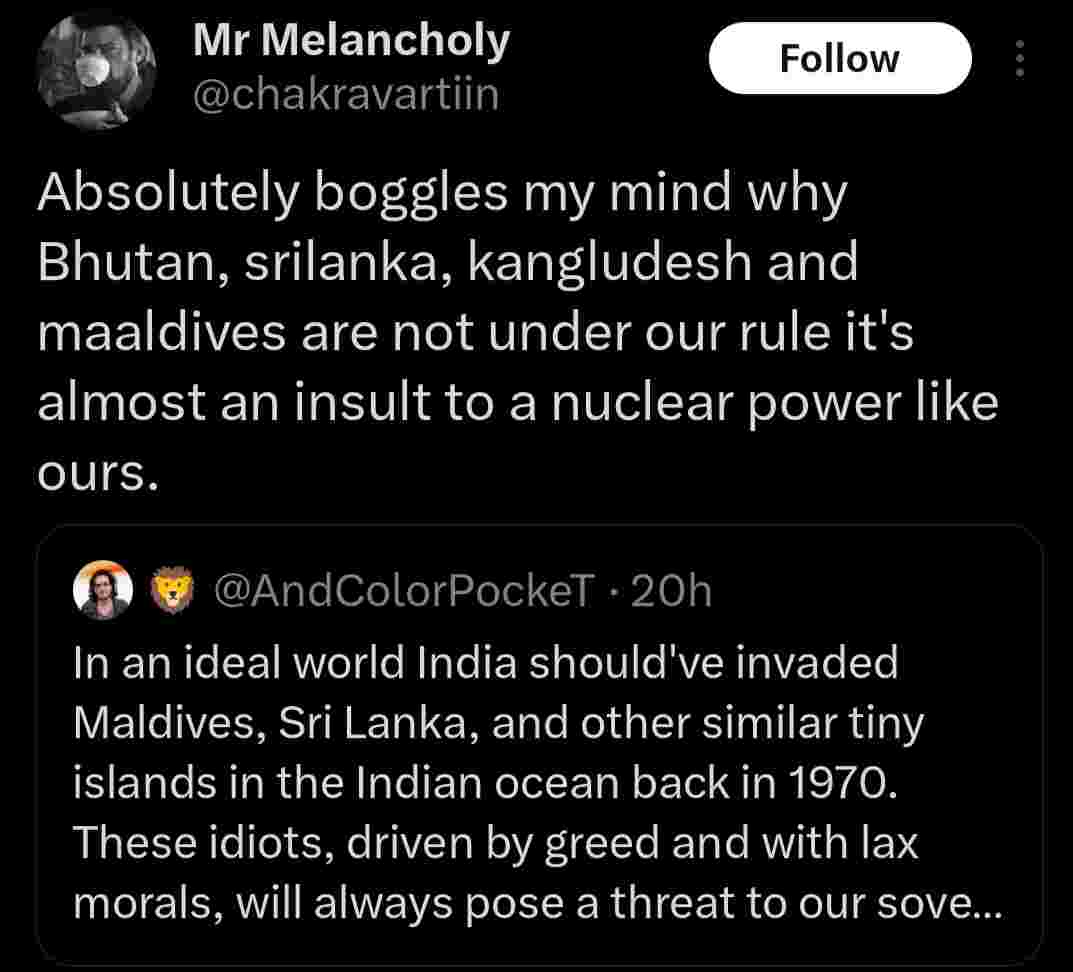This screenshot has height=972, width=1073.
Task: Open the three-dot more options menu
Action: (1019, 59)
